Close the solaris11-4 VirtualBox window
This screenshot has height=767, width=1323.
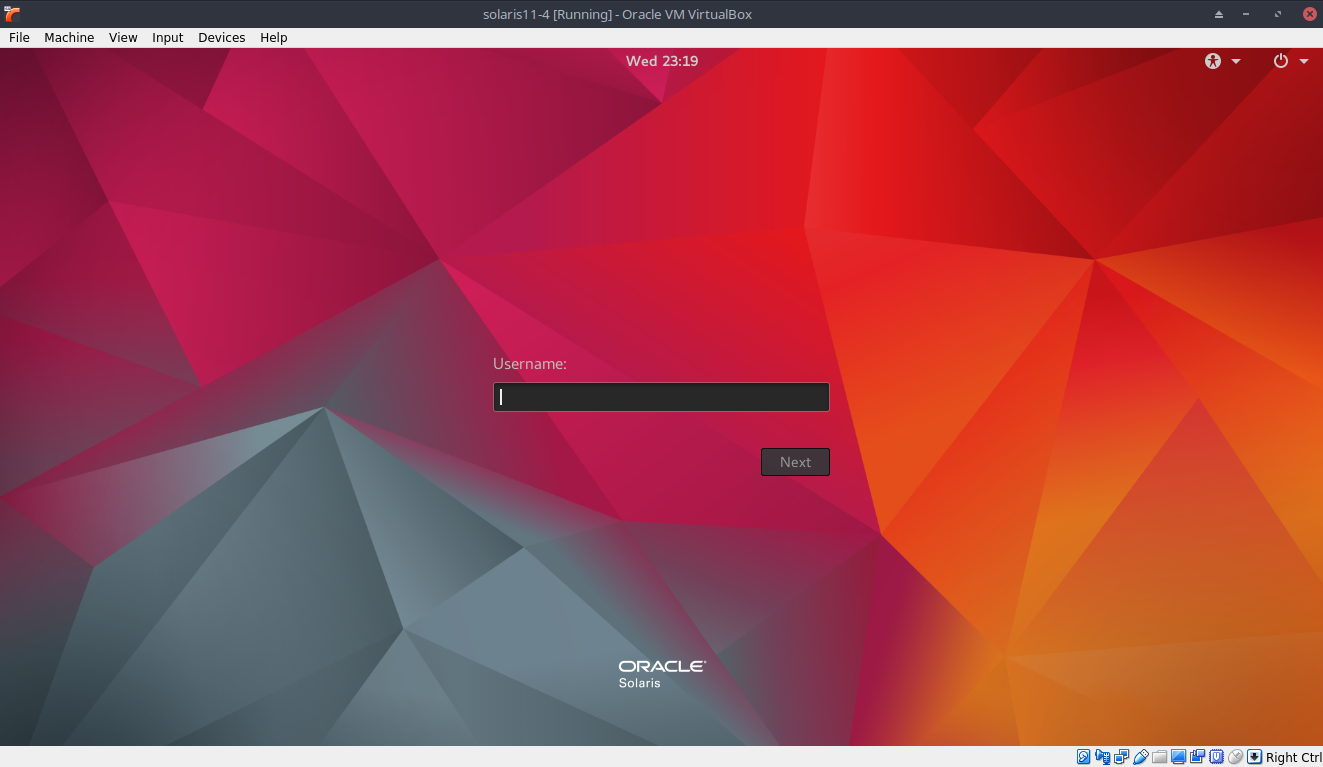tap(1308, 14)
